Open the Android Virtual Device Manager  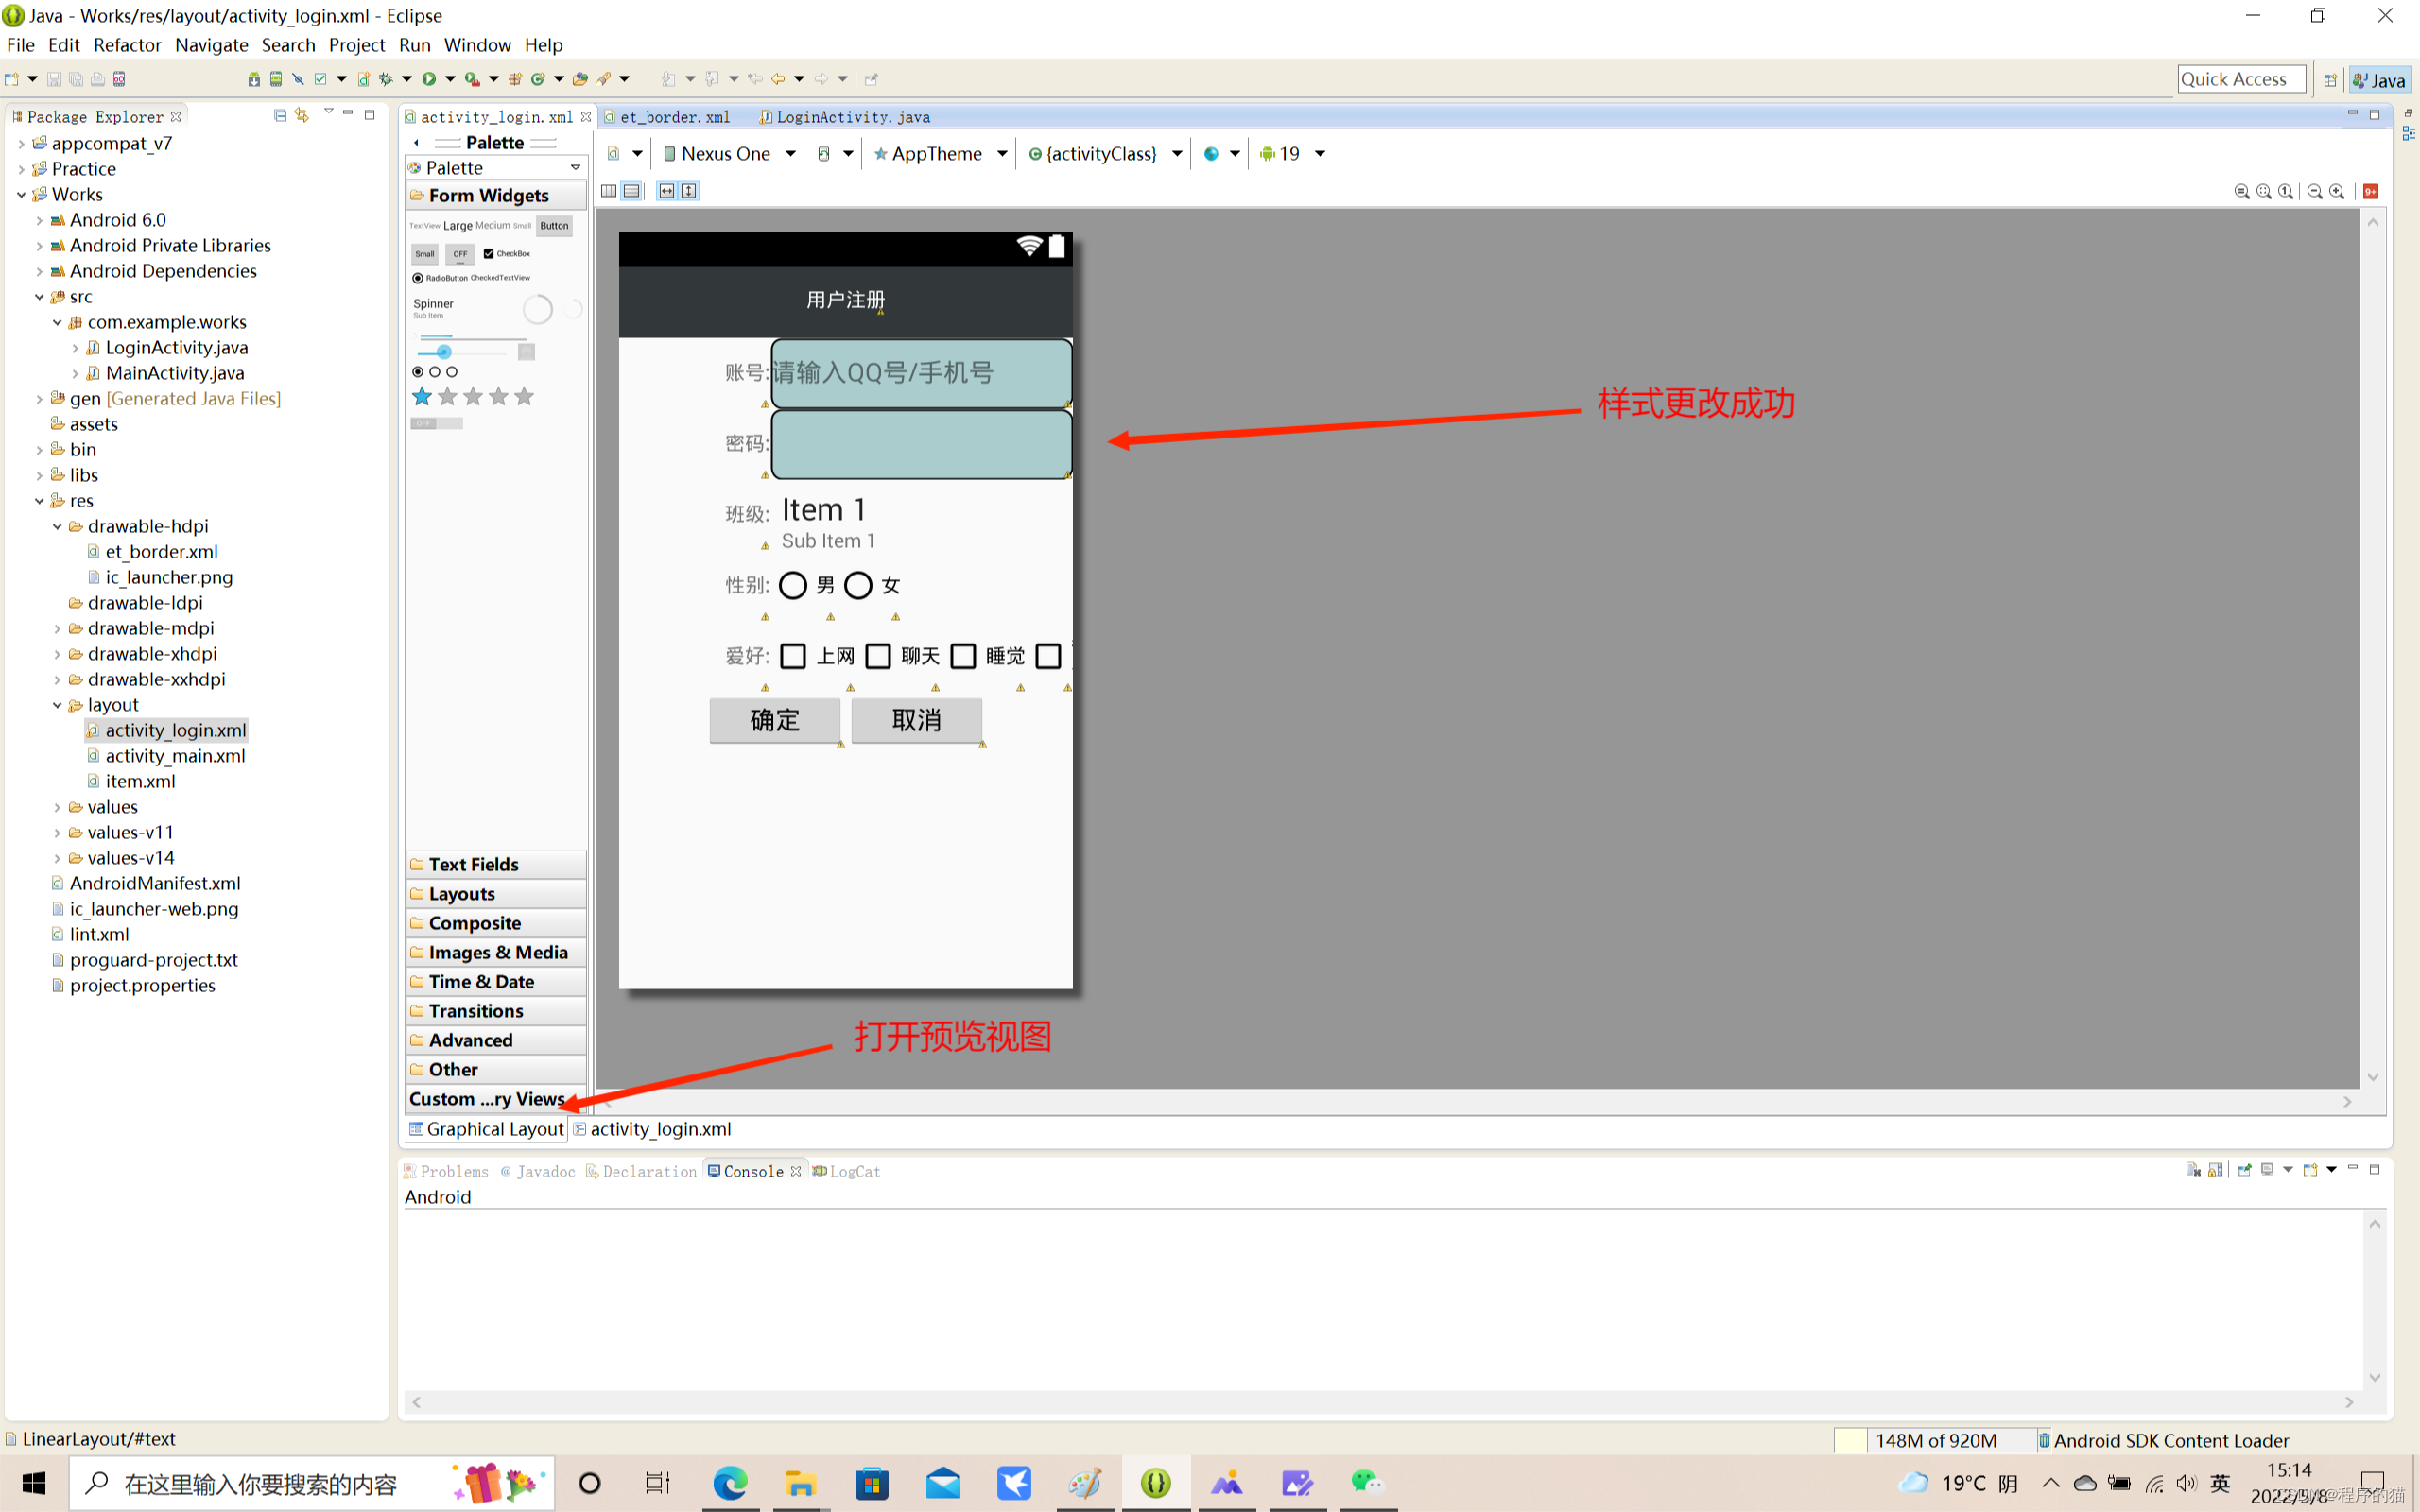pyautogui.click(x=276, y=79)
